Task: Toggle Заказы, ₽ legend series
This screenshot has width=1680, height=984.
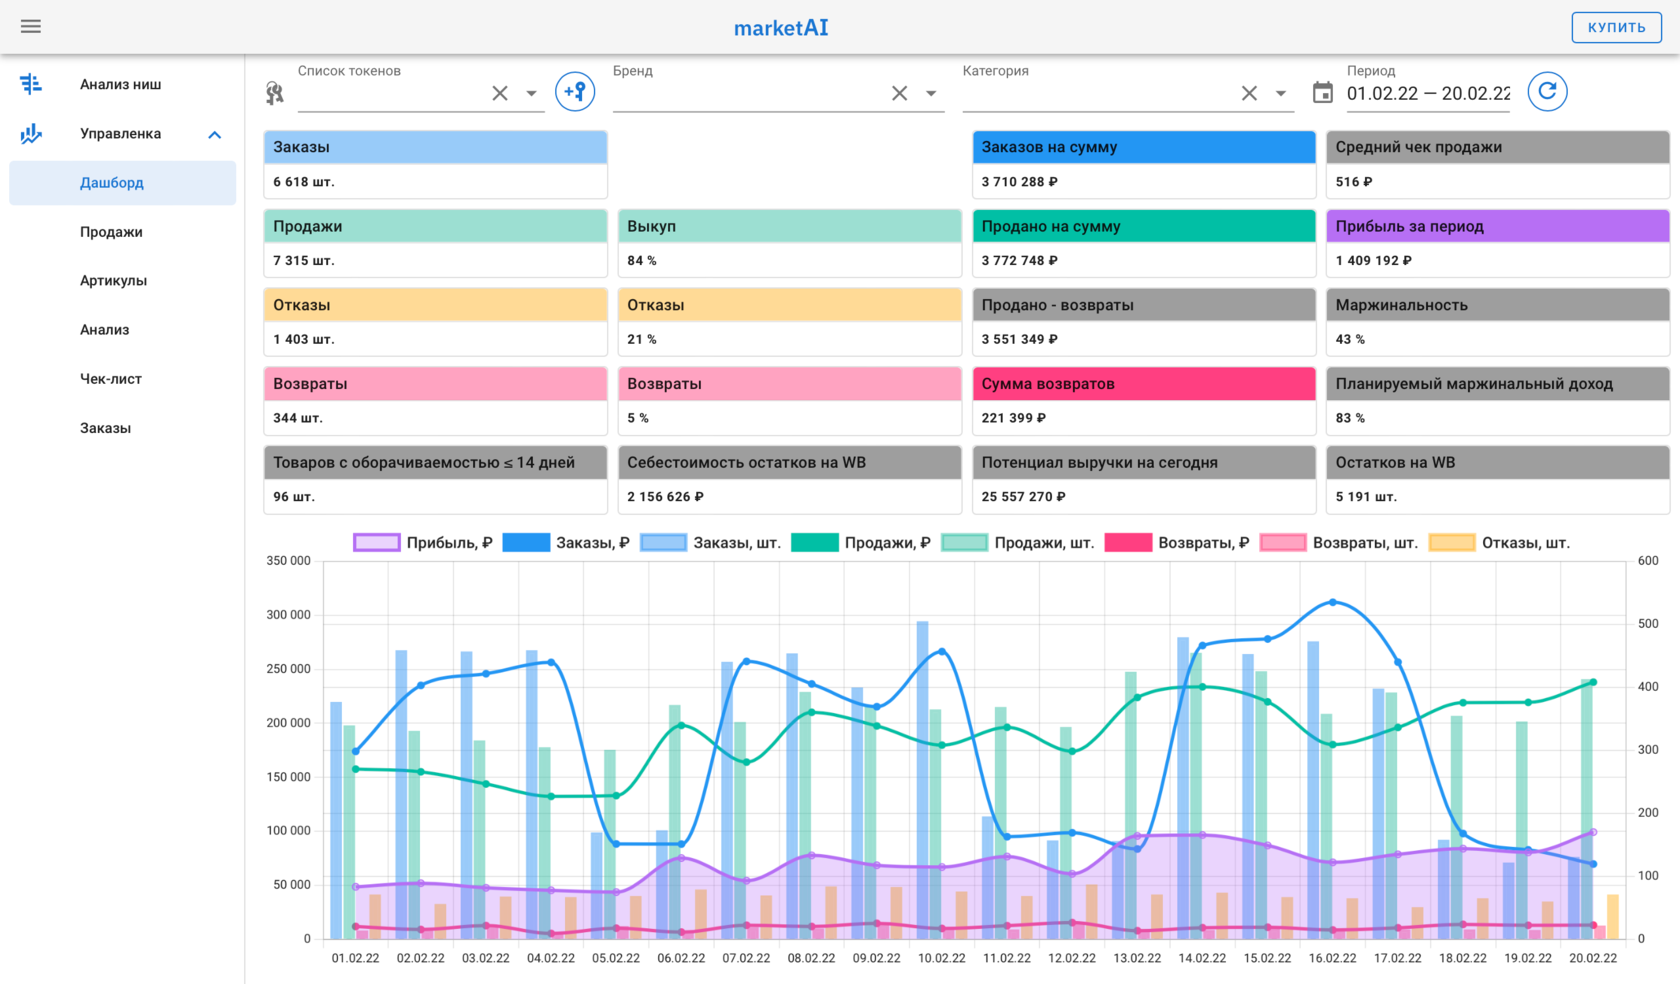Action: pos(566,543)
